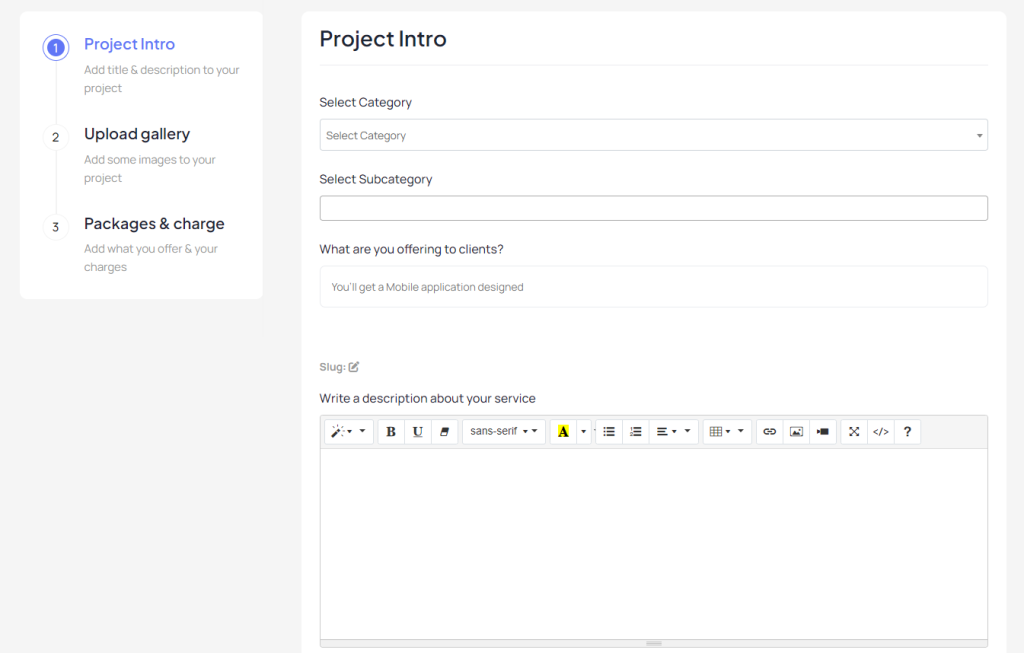Open the sans-serif font family dropdown
The width and height of the screenshot is (1024, 653).
click(504, 432)
